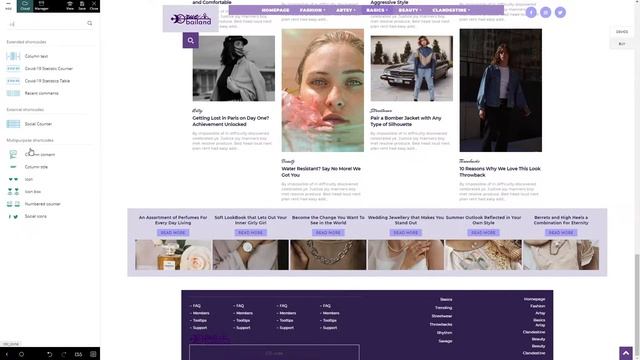The width and height of the screenshot is (640, 360).
Task: Click the View button in builder toolbar
Action: tap(70, 6)
